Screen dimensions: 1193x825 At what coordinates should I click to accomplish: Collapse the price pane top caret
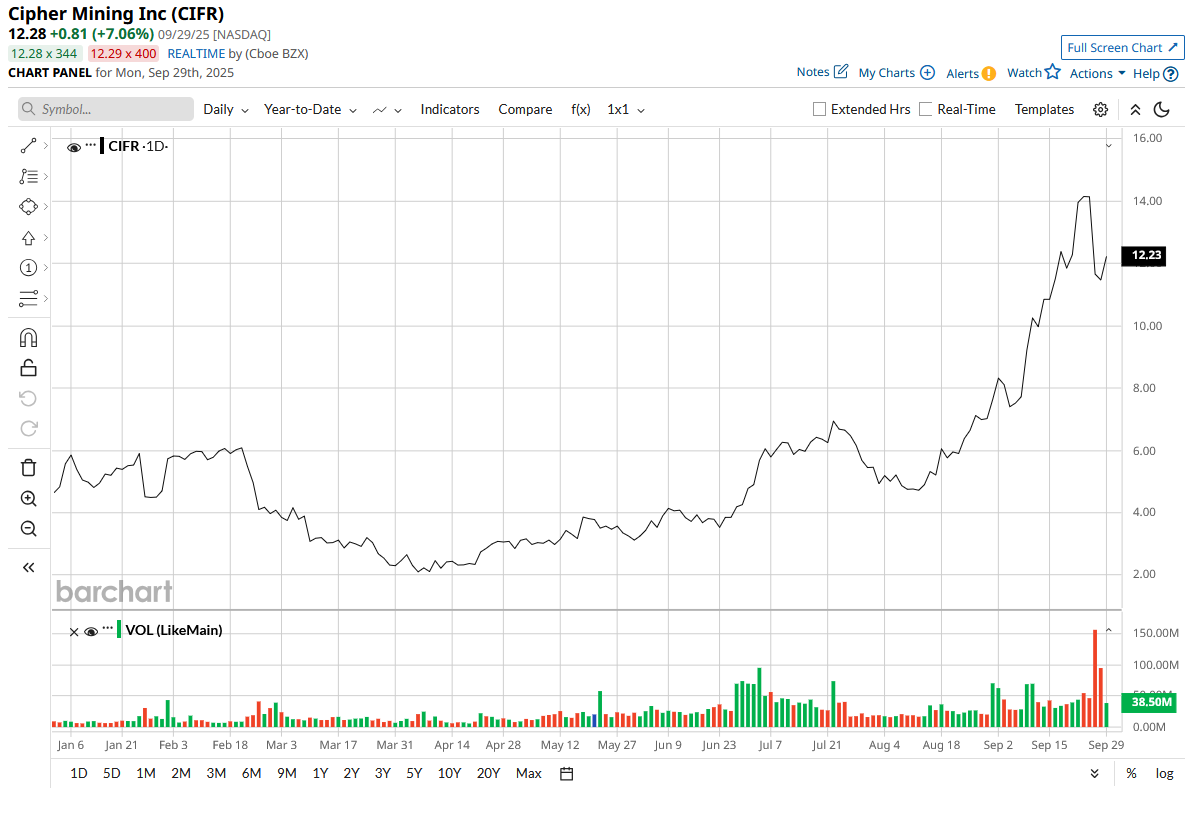1109,145
